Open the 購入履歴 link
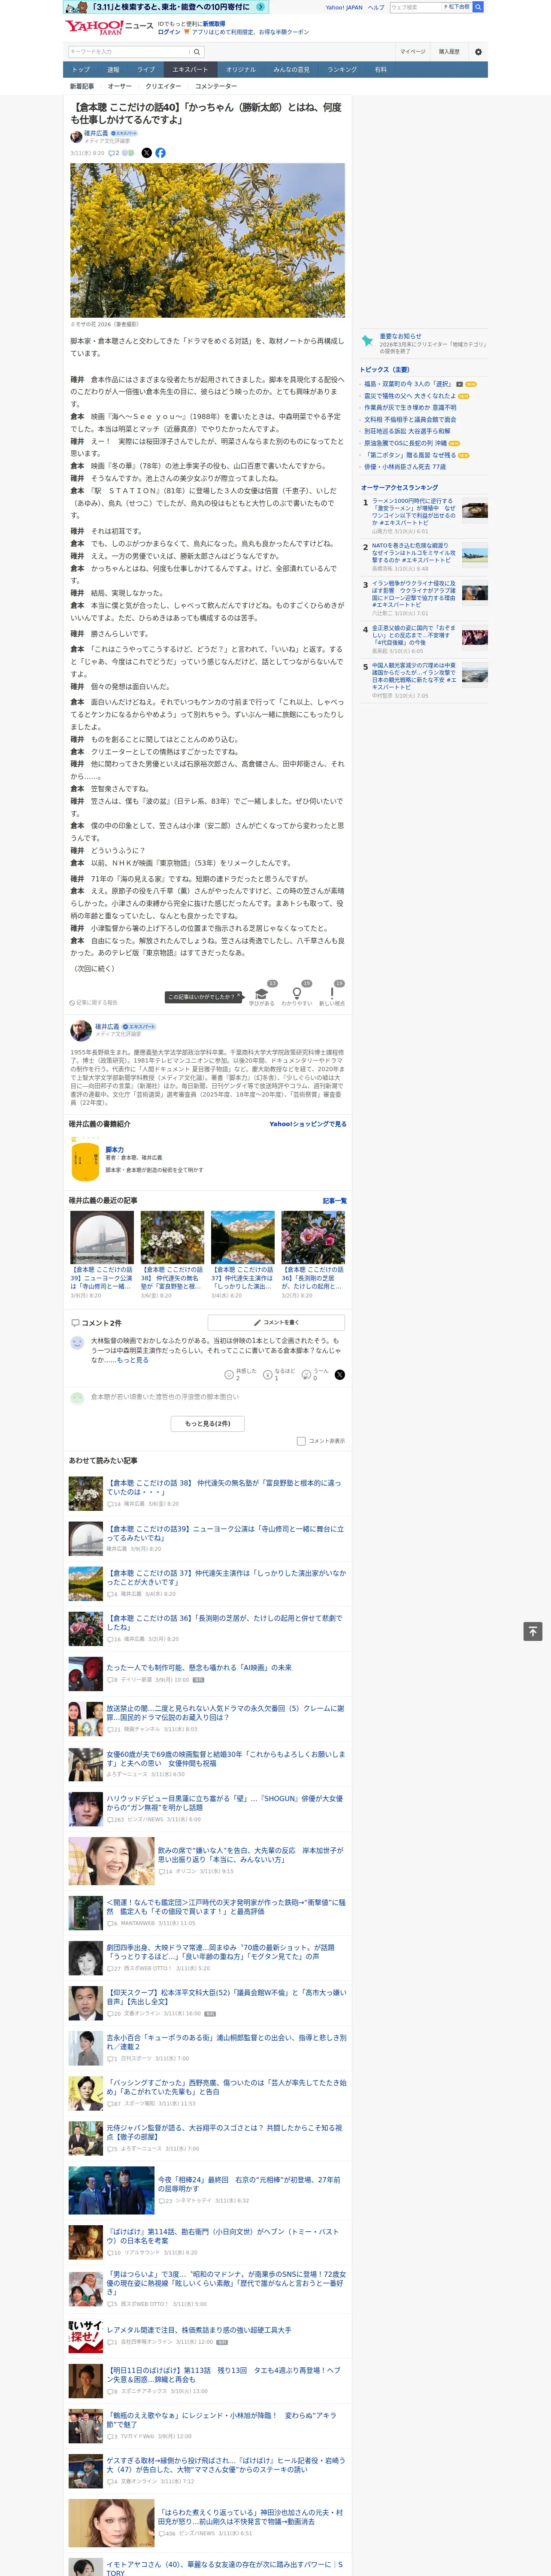 [449, 52]
